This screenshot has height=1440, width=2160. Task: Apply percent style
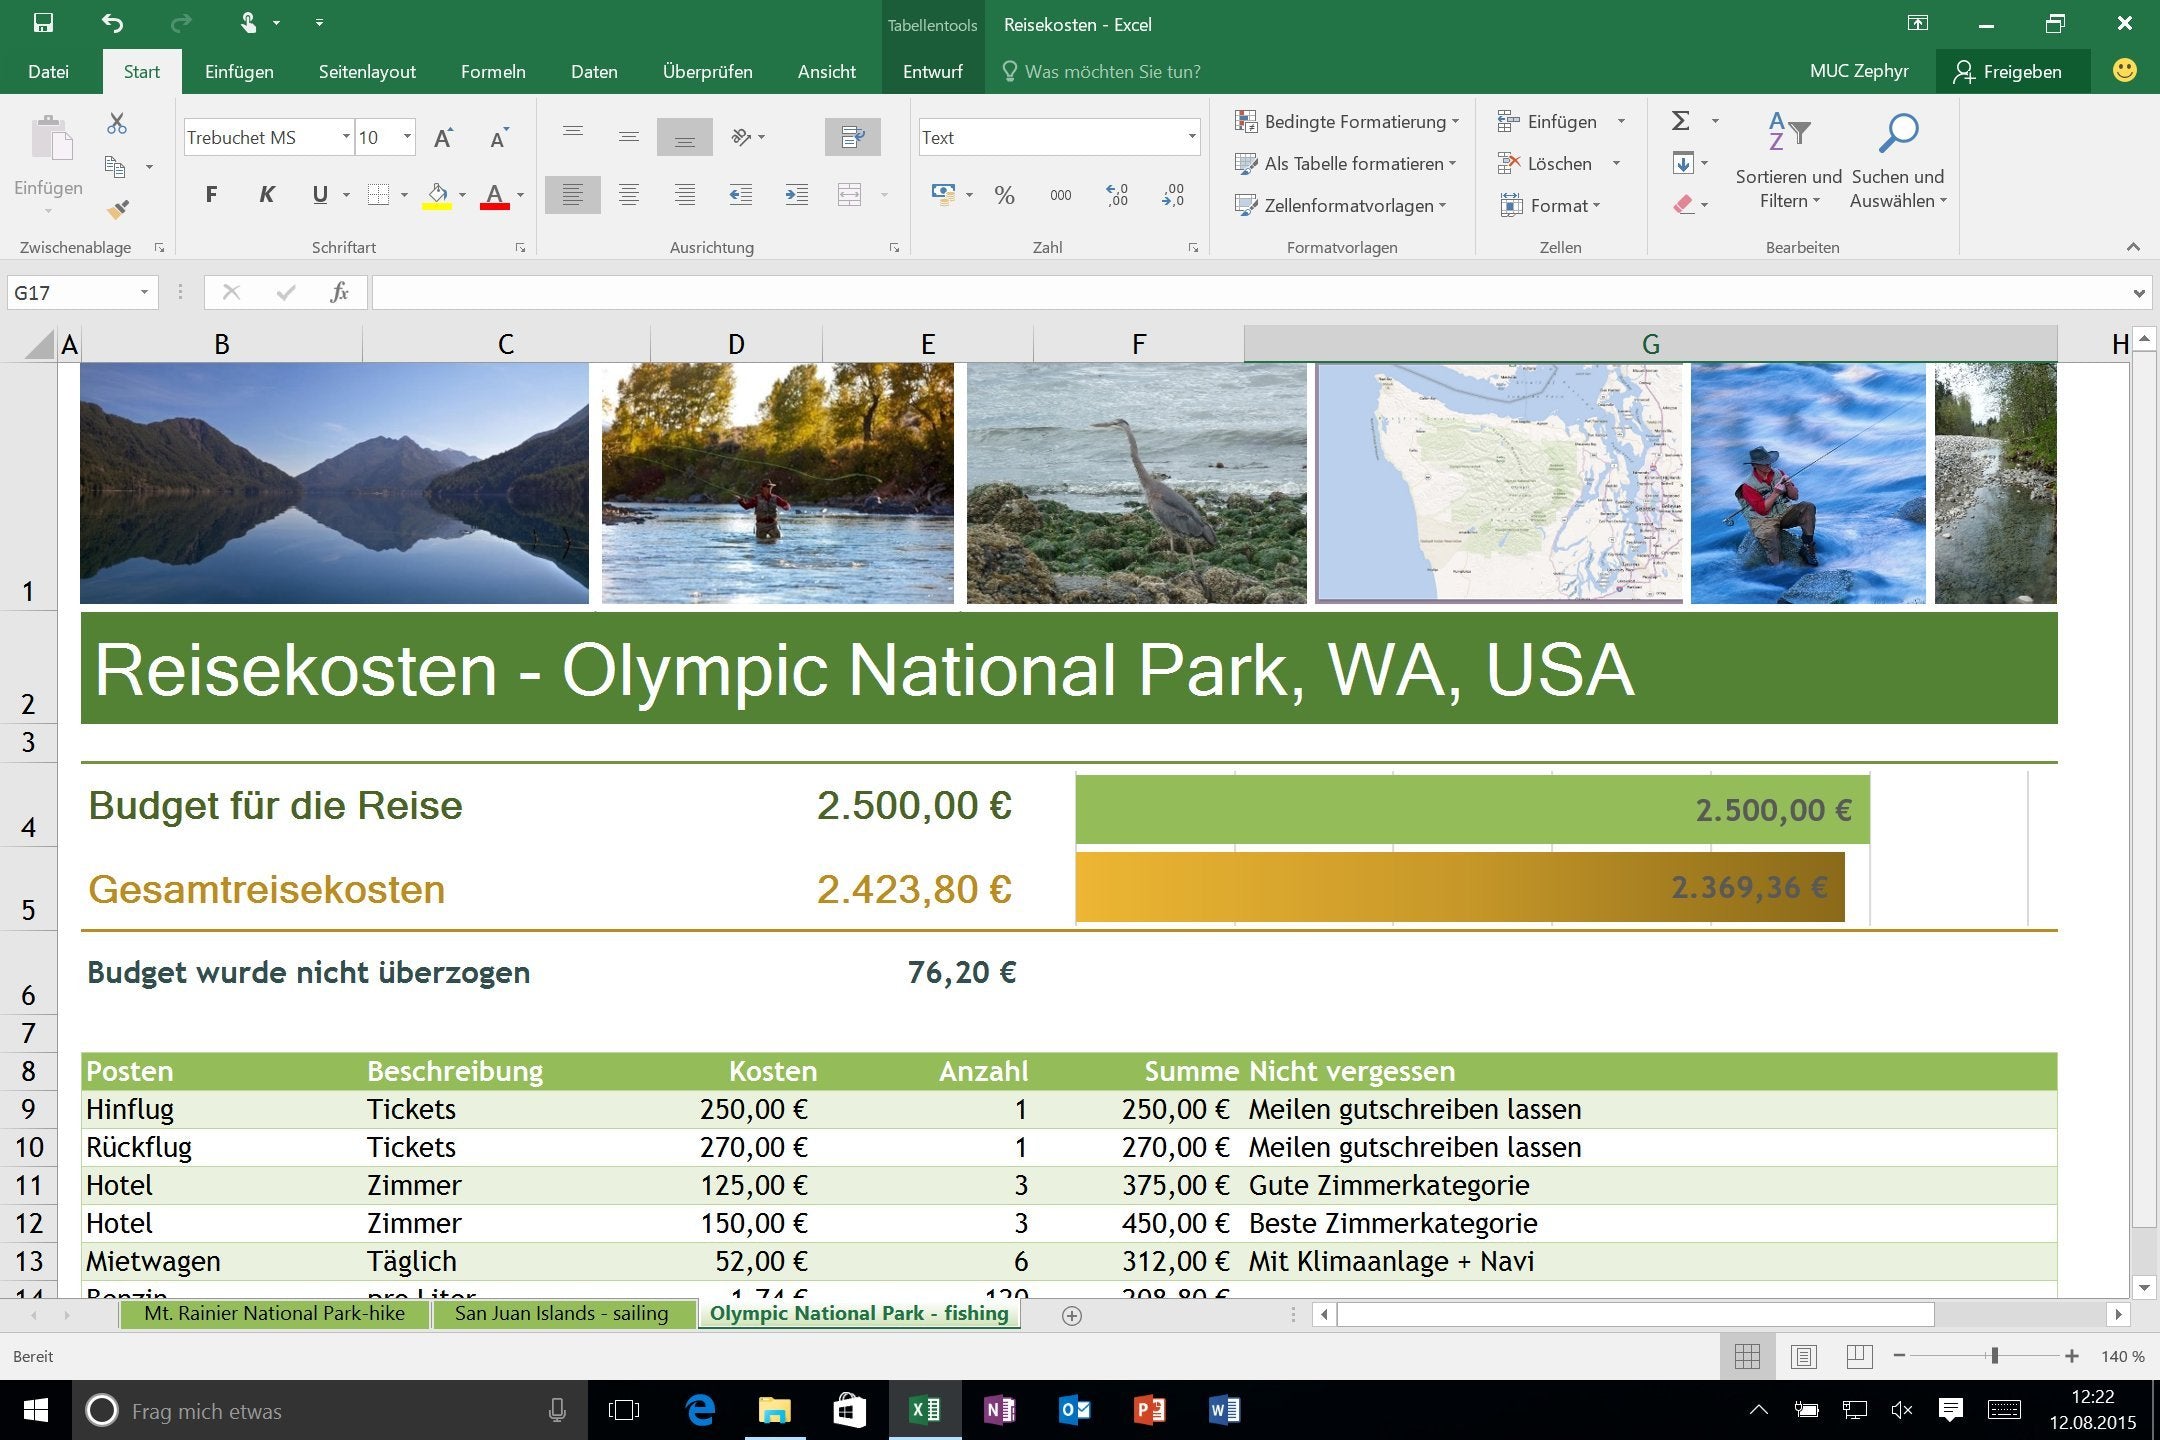pos(1005,195)
